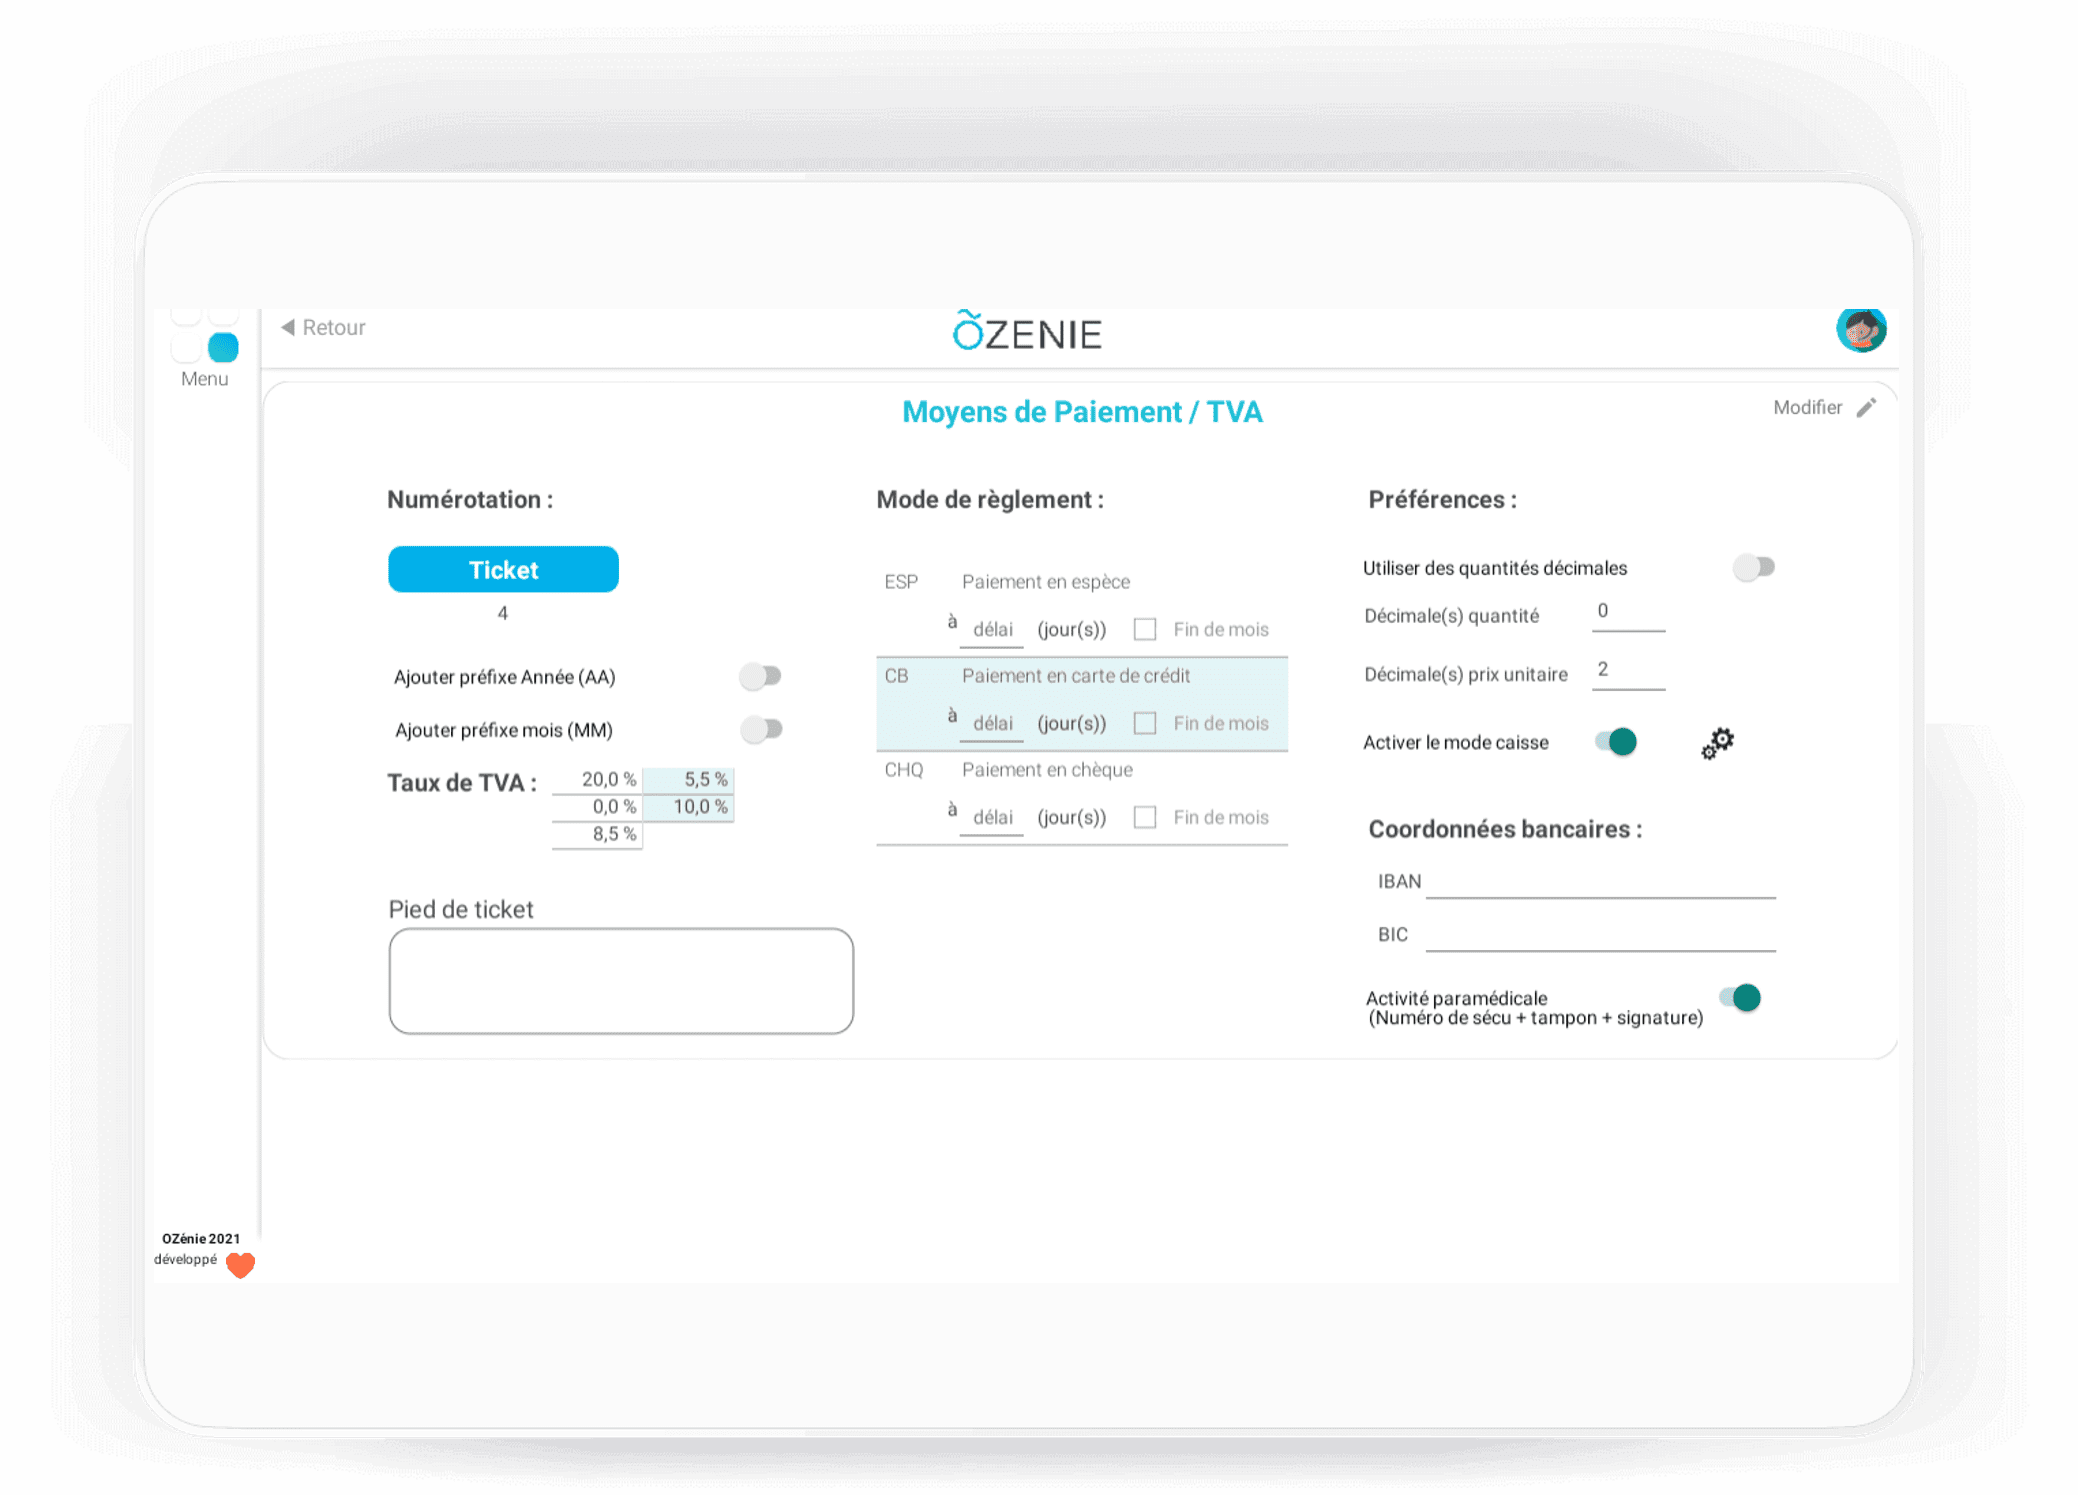Select the 0,0 % TVA rate
2078x1495 pixels.
[597, 807]
